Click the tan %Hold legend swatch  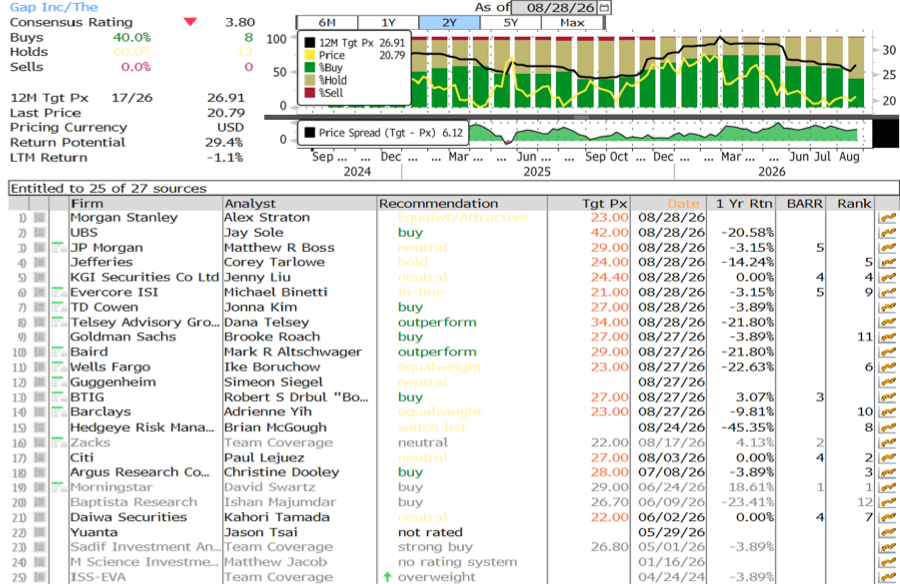click(x=310, y=80)
